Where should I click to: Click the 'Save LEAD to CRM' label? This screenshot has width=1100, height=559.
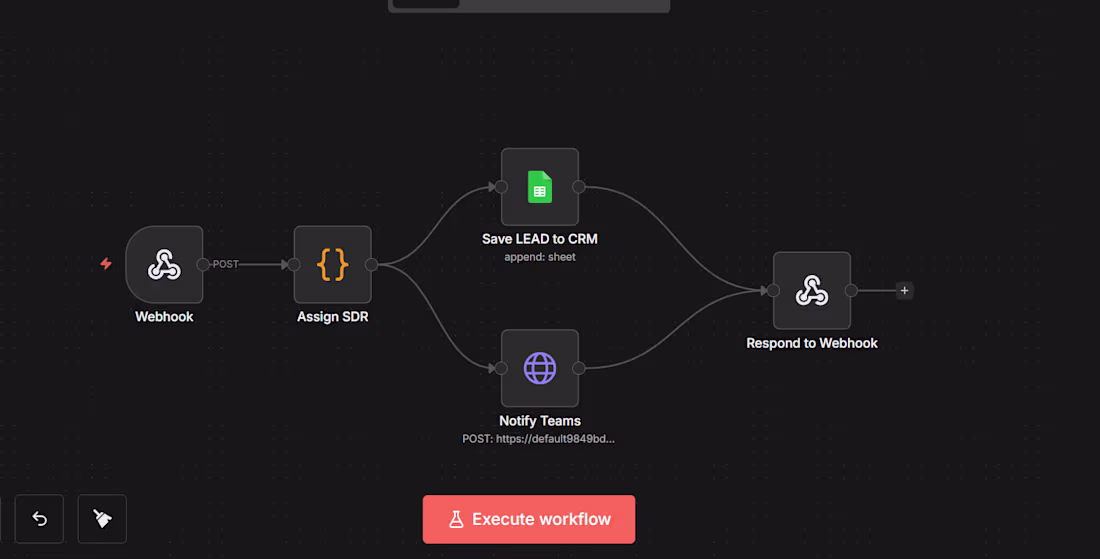pos(539,239)
